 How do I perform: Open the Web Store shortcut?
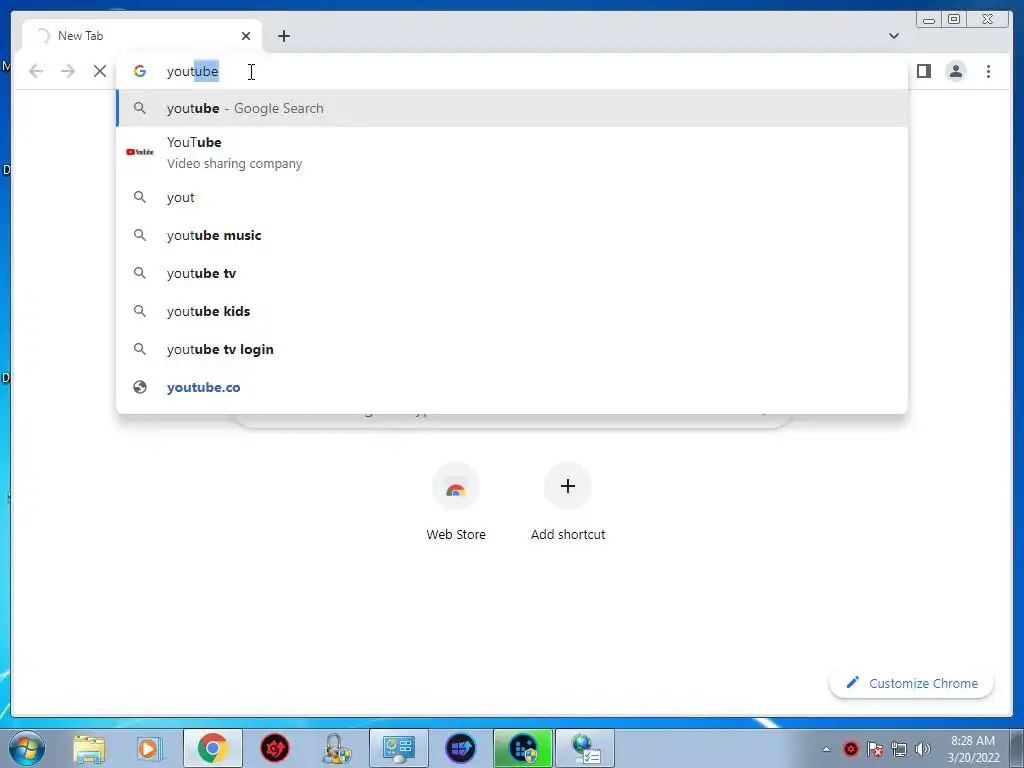point(456,503)
